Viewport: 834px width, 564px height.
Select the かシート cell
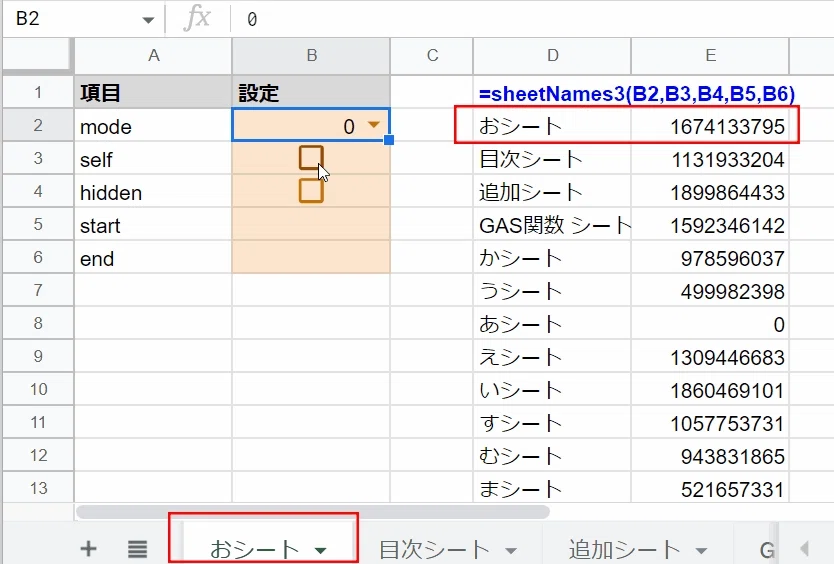(552, 258)
